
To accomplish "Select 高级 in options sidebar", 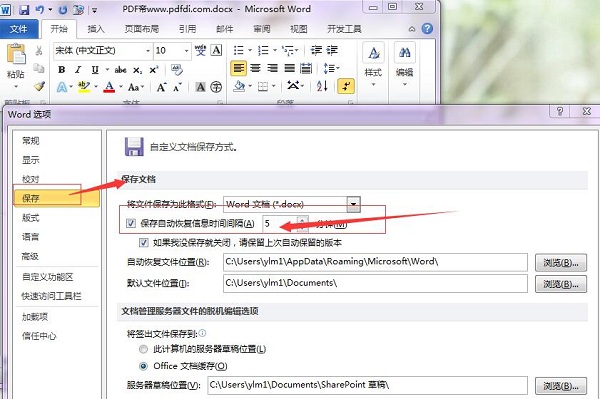I will tap(30, 256).
